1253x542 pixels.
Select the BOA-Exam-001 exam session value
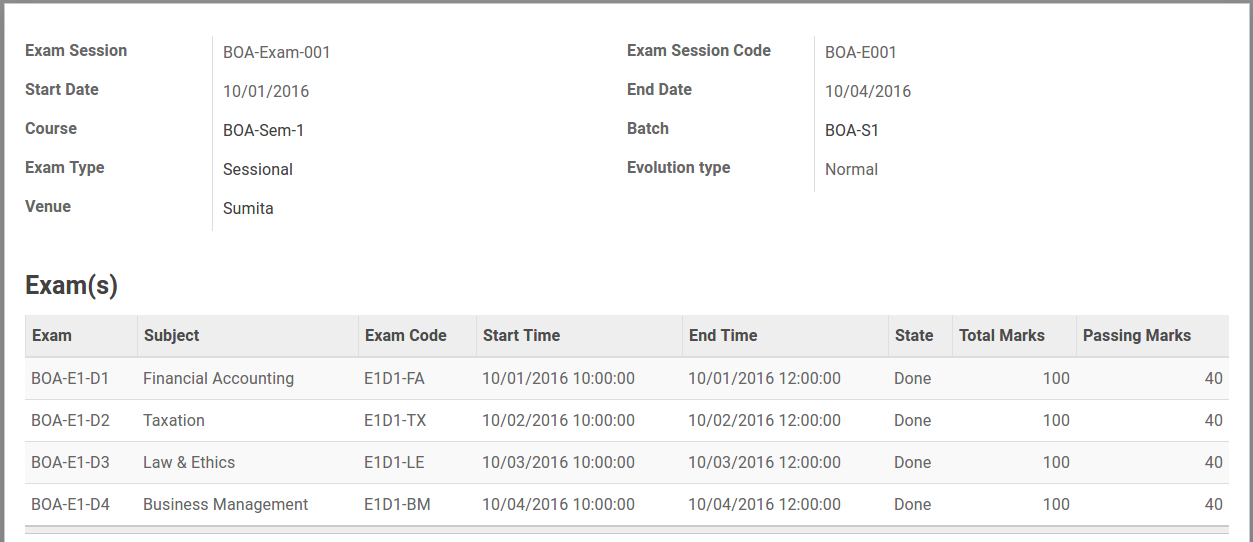tap(277, 52)
